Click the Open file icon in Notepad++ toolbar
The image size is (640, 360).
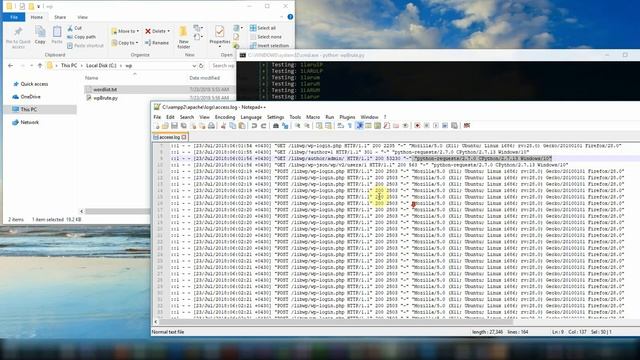point(165,126)
